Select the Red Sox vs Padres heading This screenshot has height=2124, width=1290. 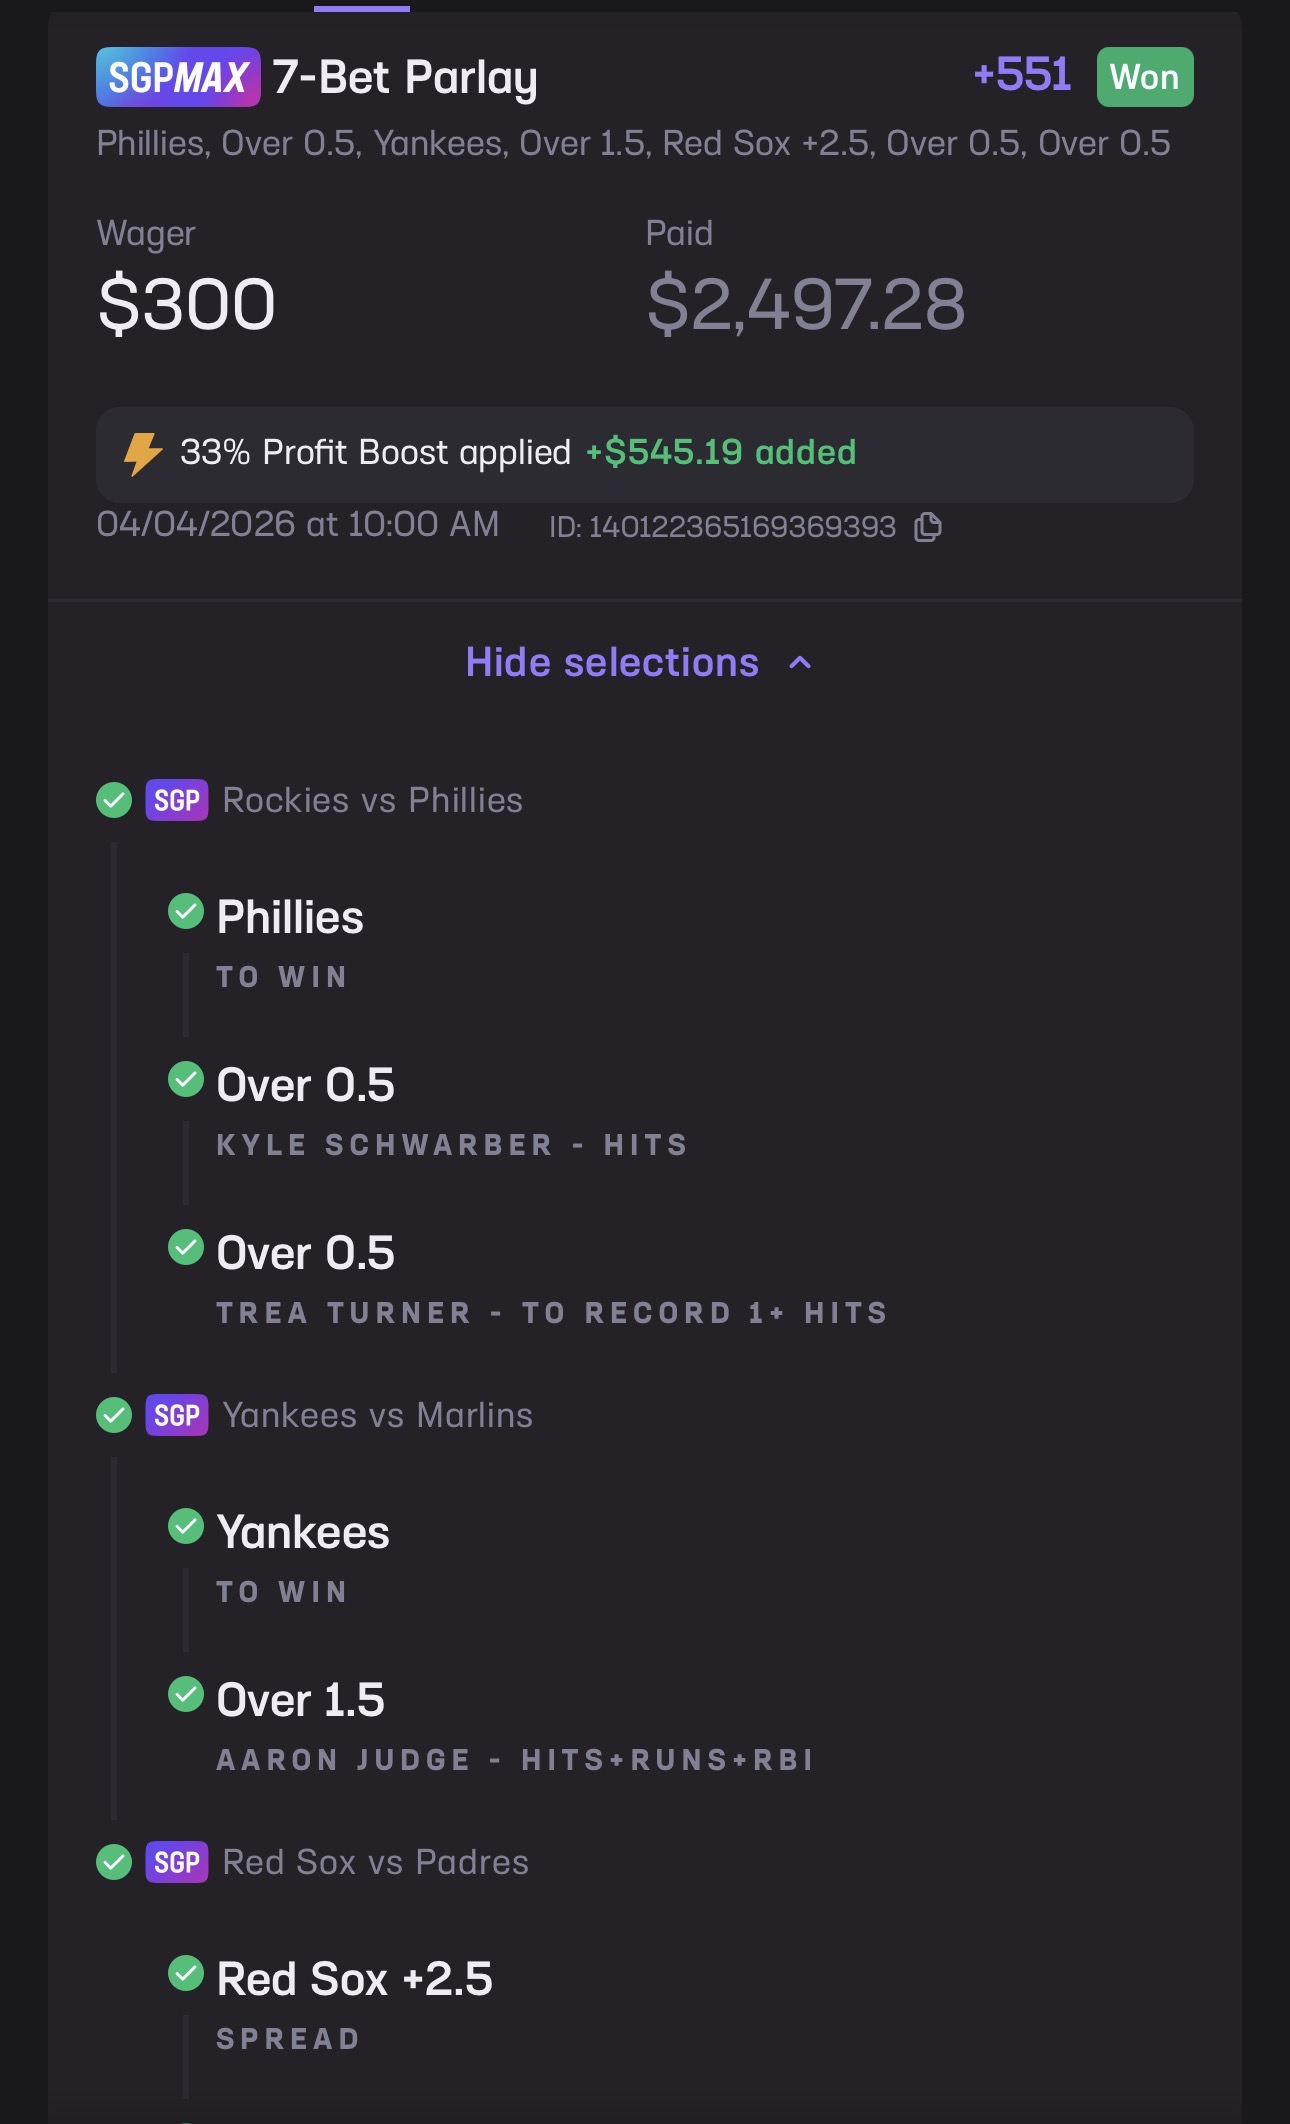(375, 1862)
